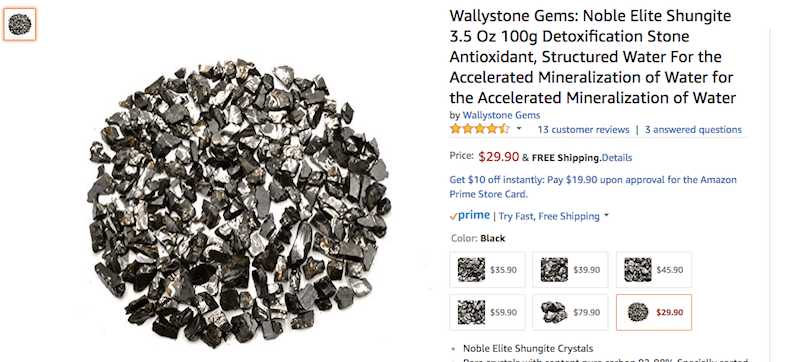The width and height of the screenshot is (788, 362).
Task: Click the Try Fast, Free Shipping link
Action: coord(549,216)
